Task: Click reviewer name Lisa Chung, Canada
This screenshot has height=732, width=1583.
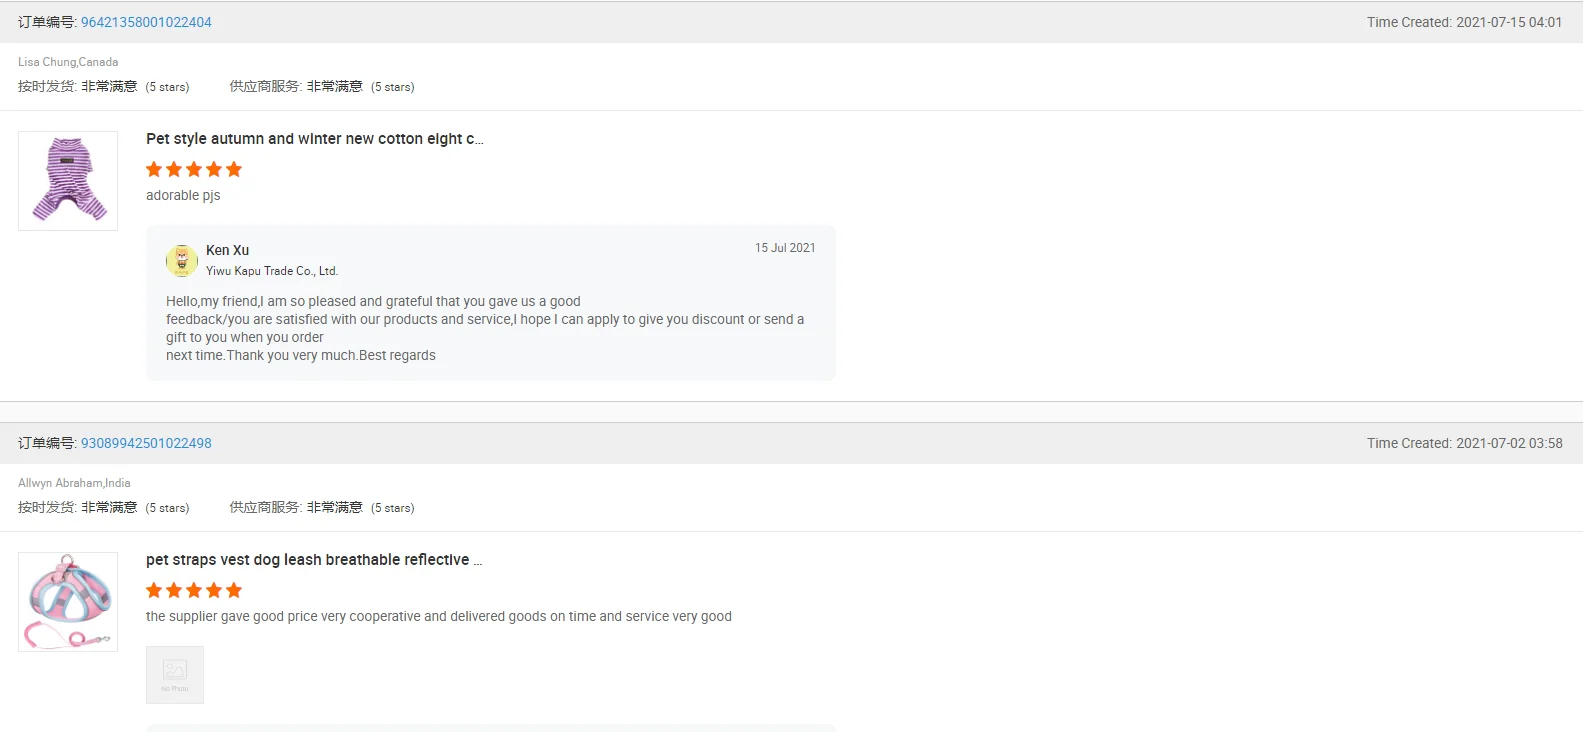Action: (68, 62)
